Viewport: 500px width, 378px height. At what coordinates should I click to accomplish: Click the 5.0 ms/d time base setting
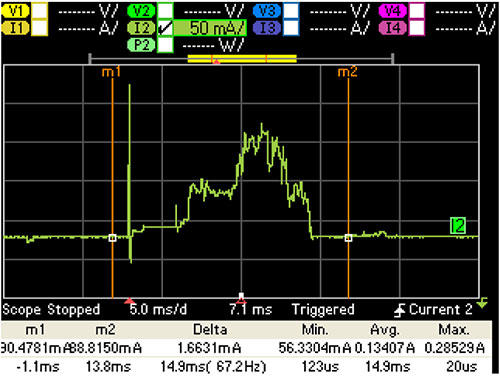158,310
